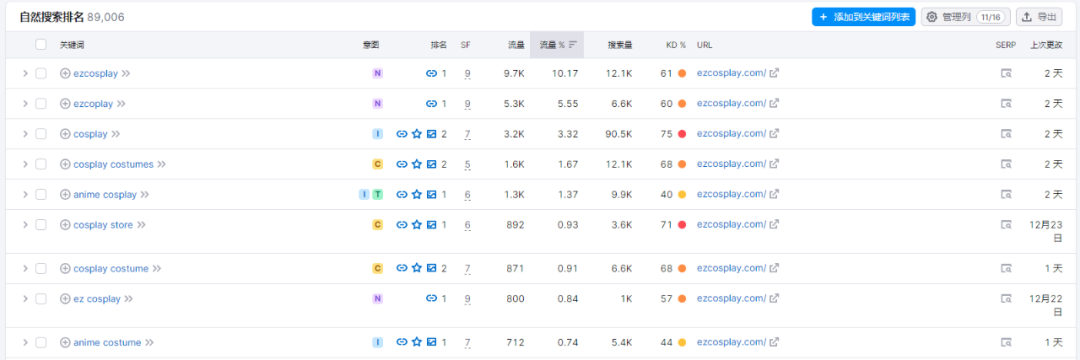Check the cosplay costumes row checkbox
Screen dimensions: 1080x360
[x=41, y=164]
